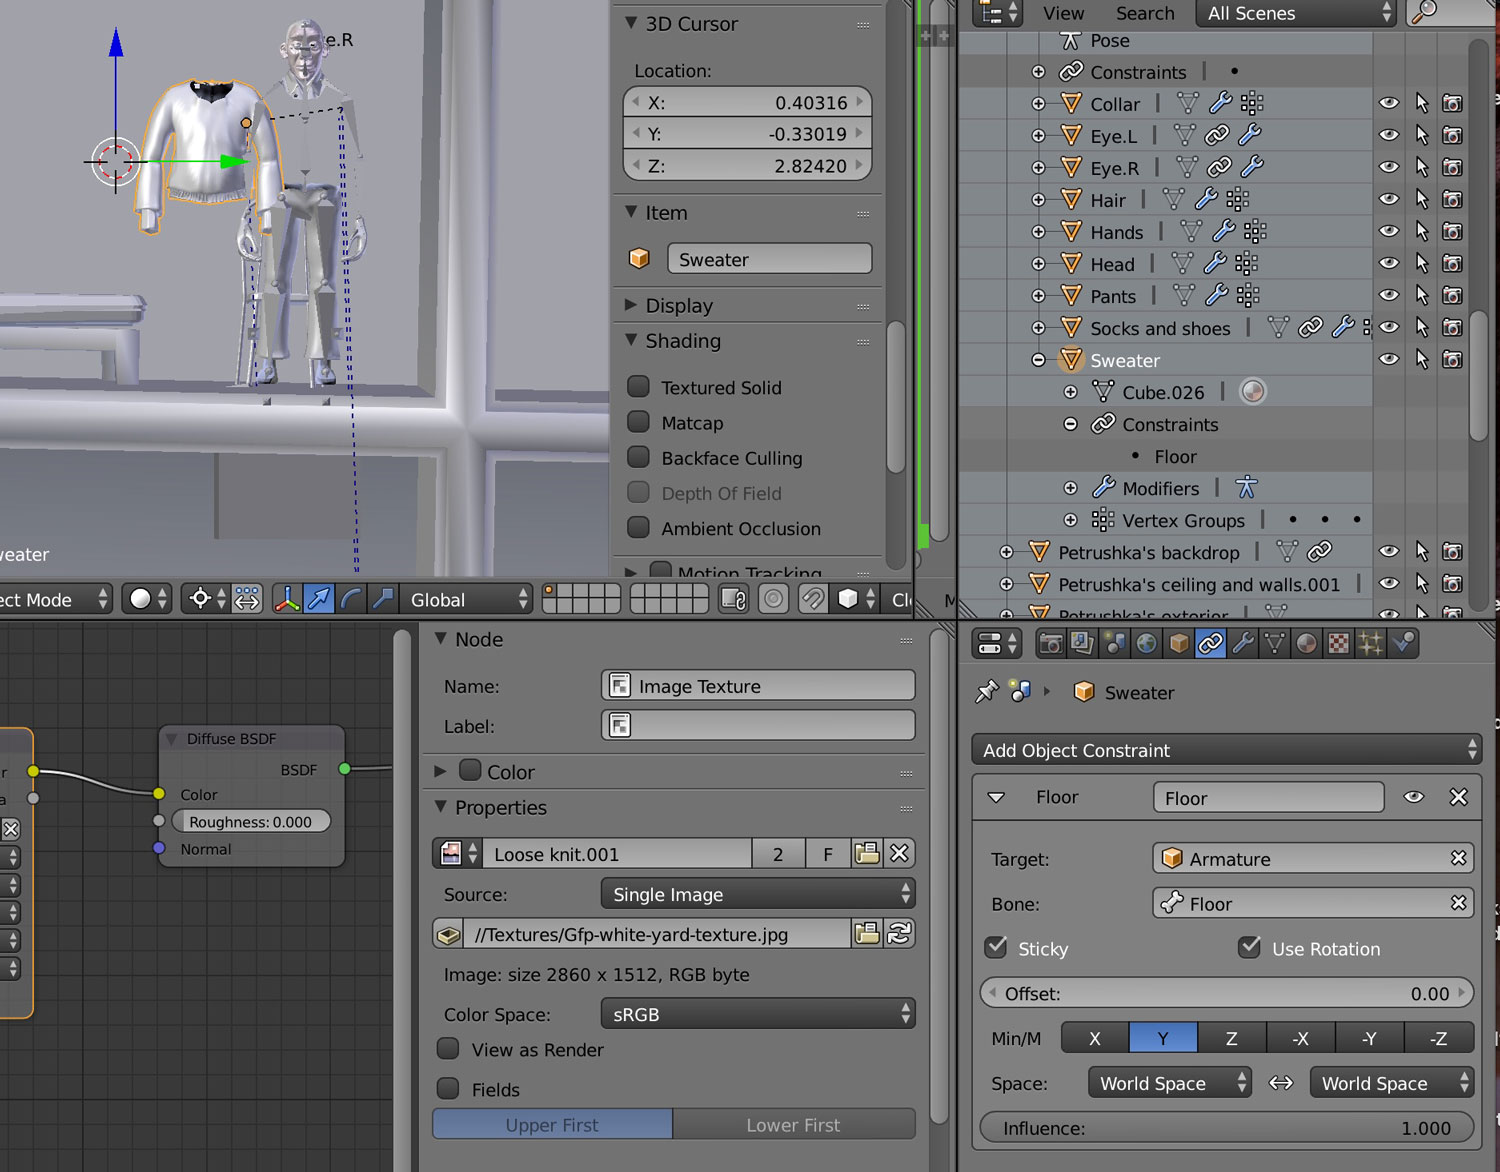This screenshot has width=1500, height=1172.
Task: Hide the Pants object in outliner
Action: pyautogui.click(x=1388, y=296)
